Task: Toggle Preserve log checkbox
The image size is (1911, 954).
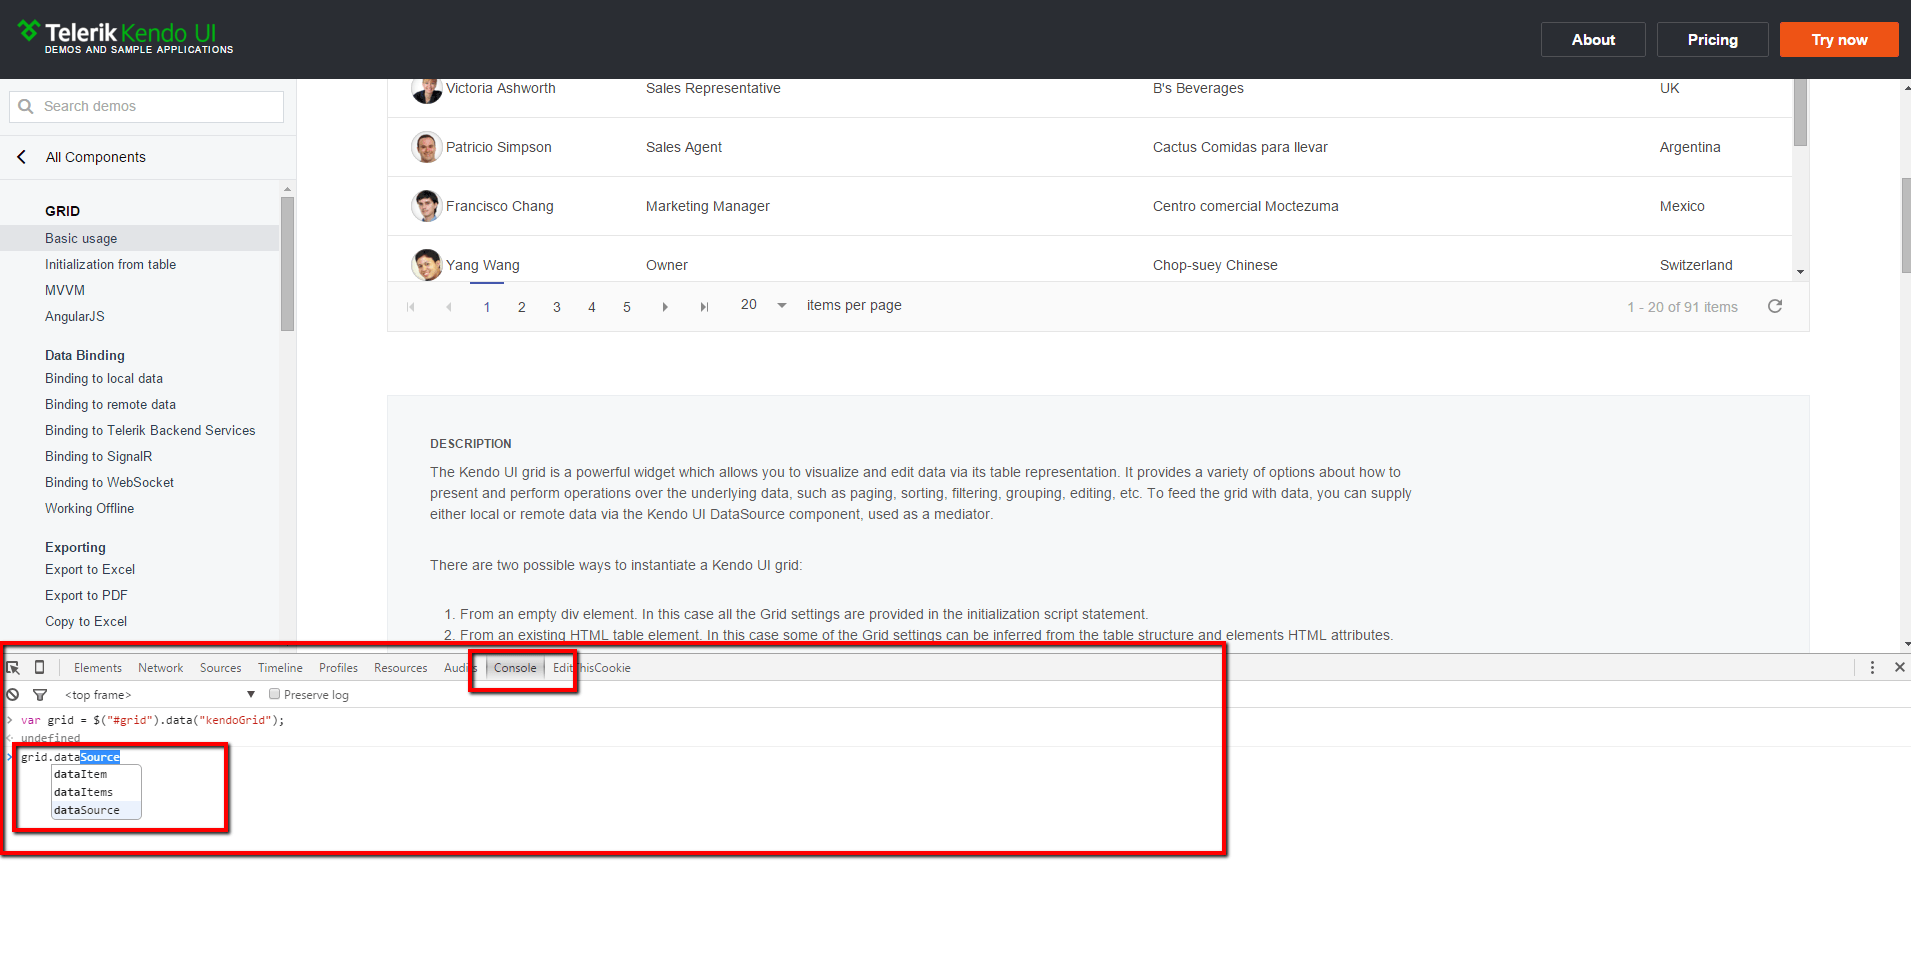Action: (274, 694)
